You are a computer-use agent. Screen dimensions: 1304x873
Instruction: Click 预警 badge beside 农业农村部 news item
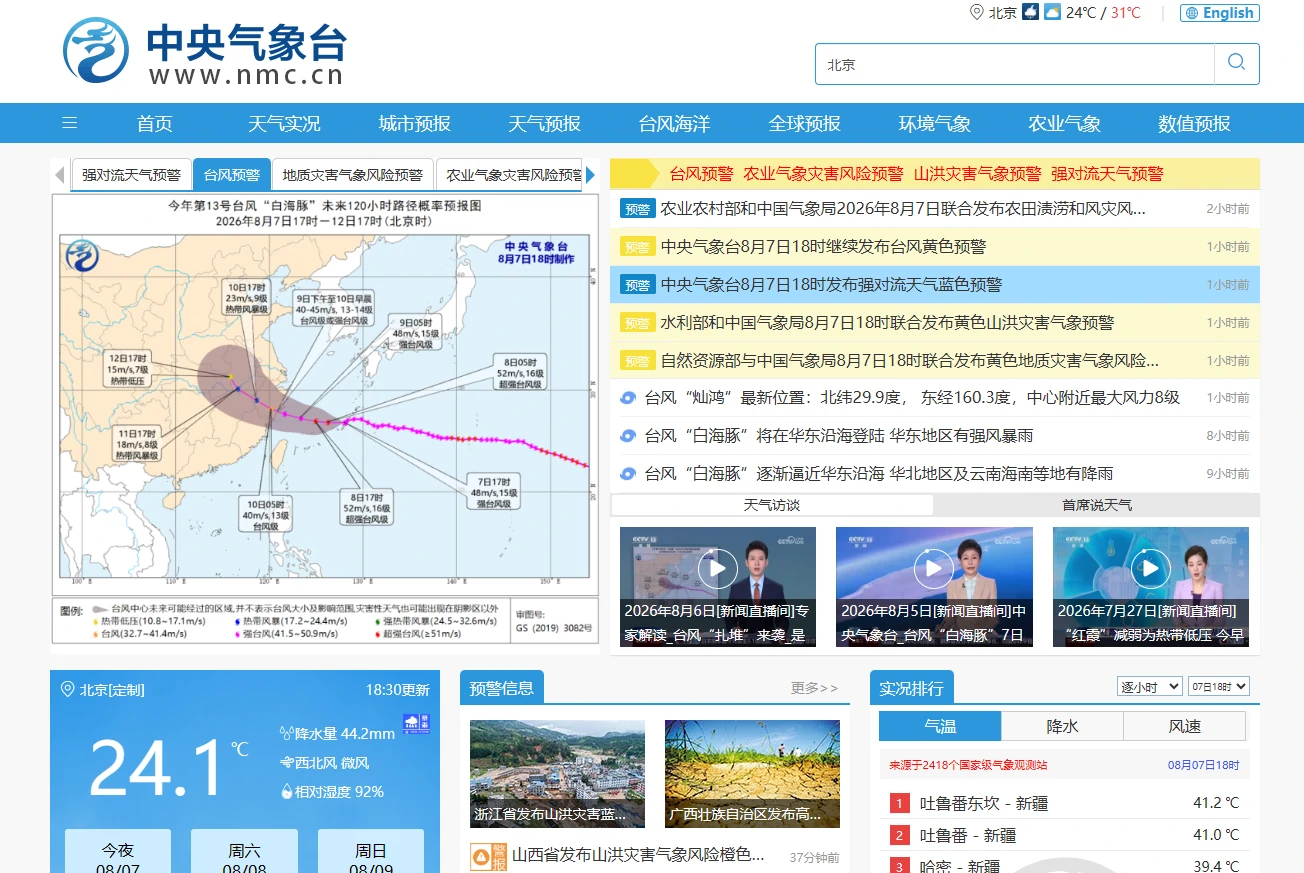click(637, 209)
